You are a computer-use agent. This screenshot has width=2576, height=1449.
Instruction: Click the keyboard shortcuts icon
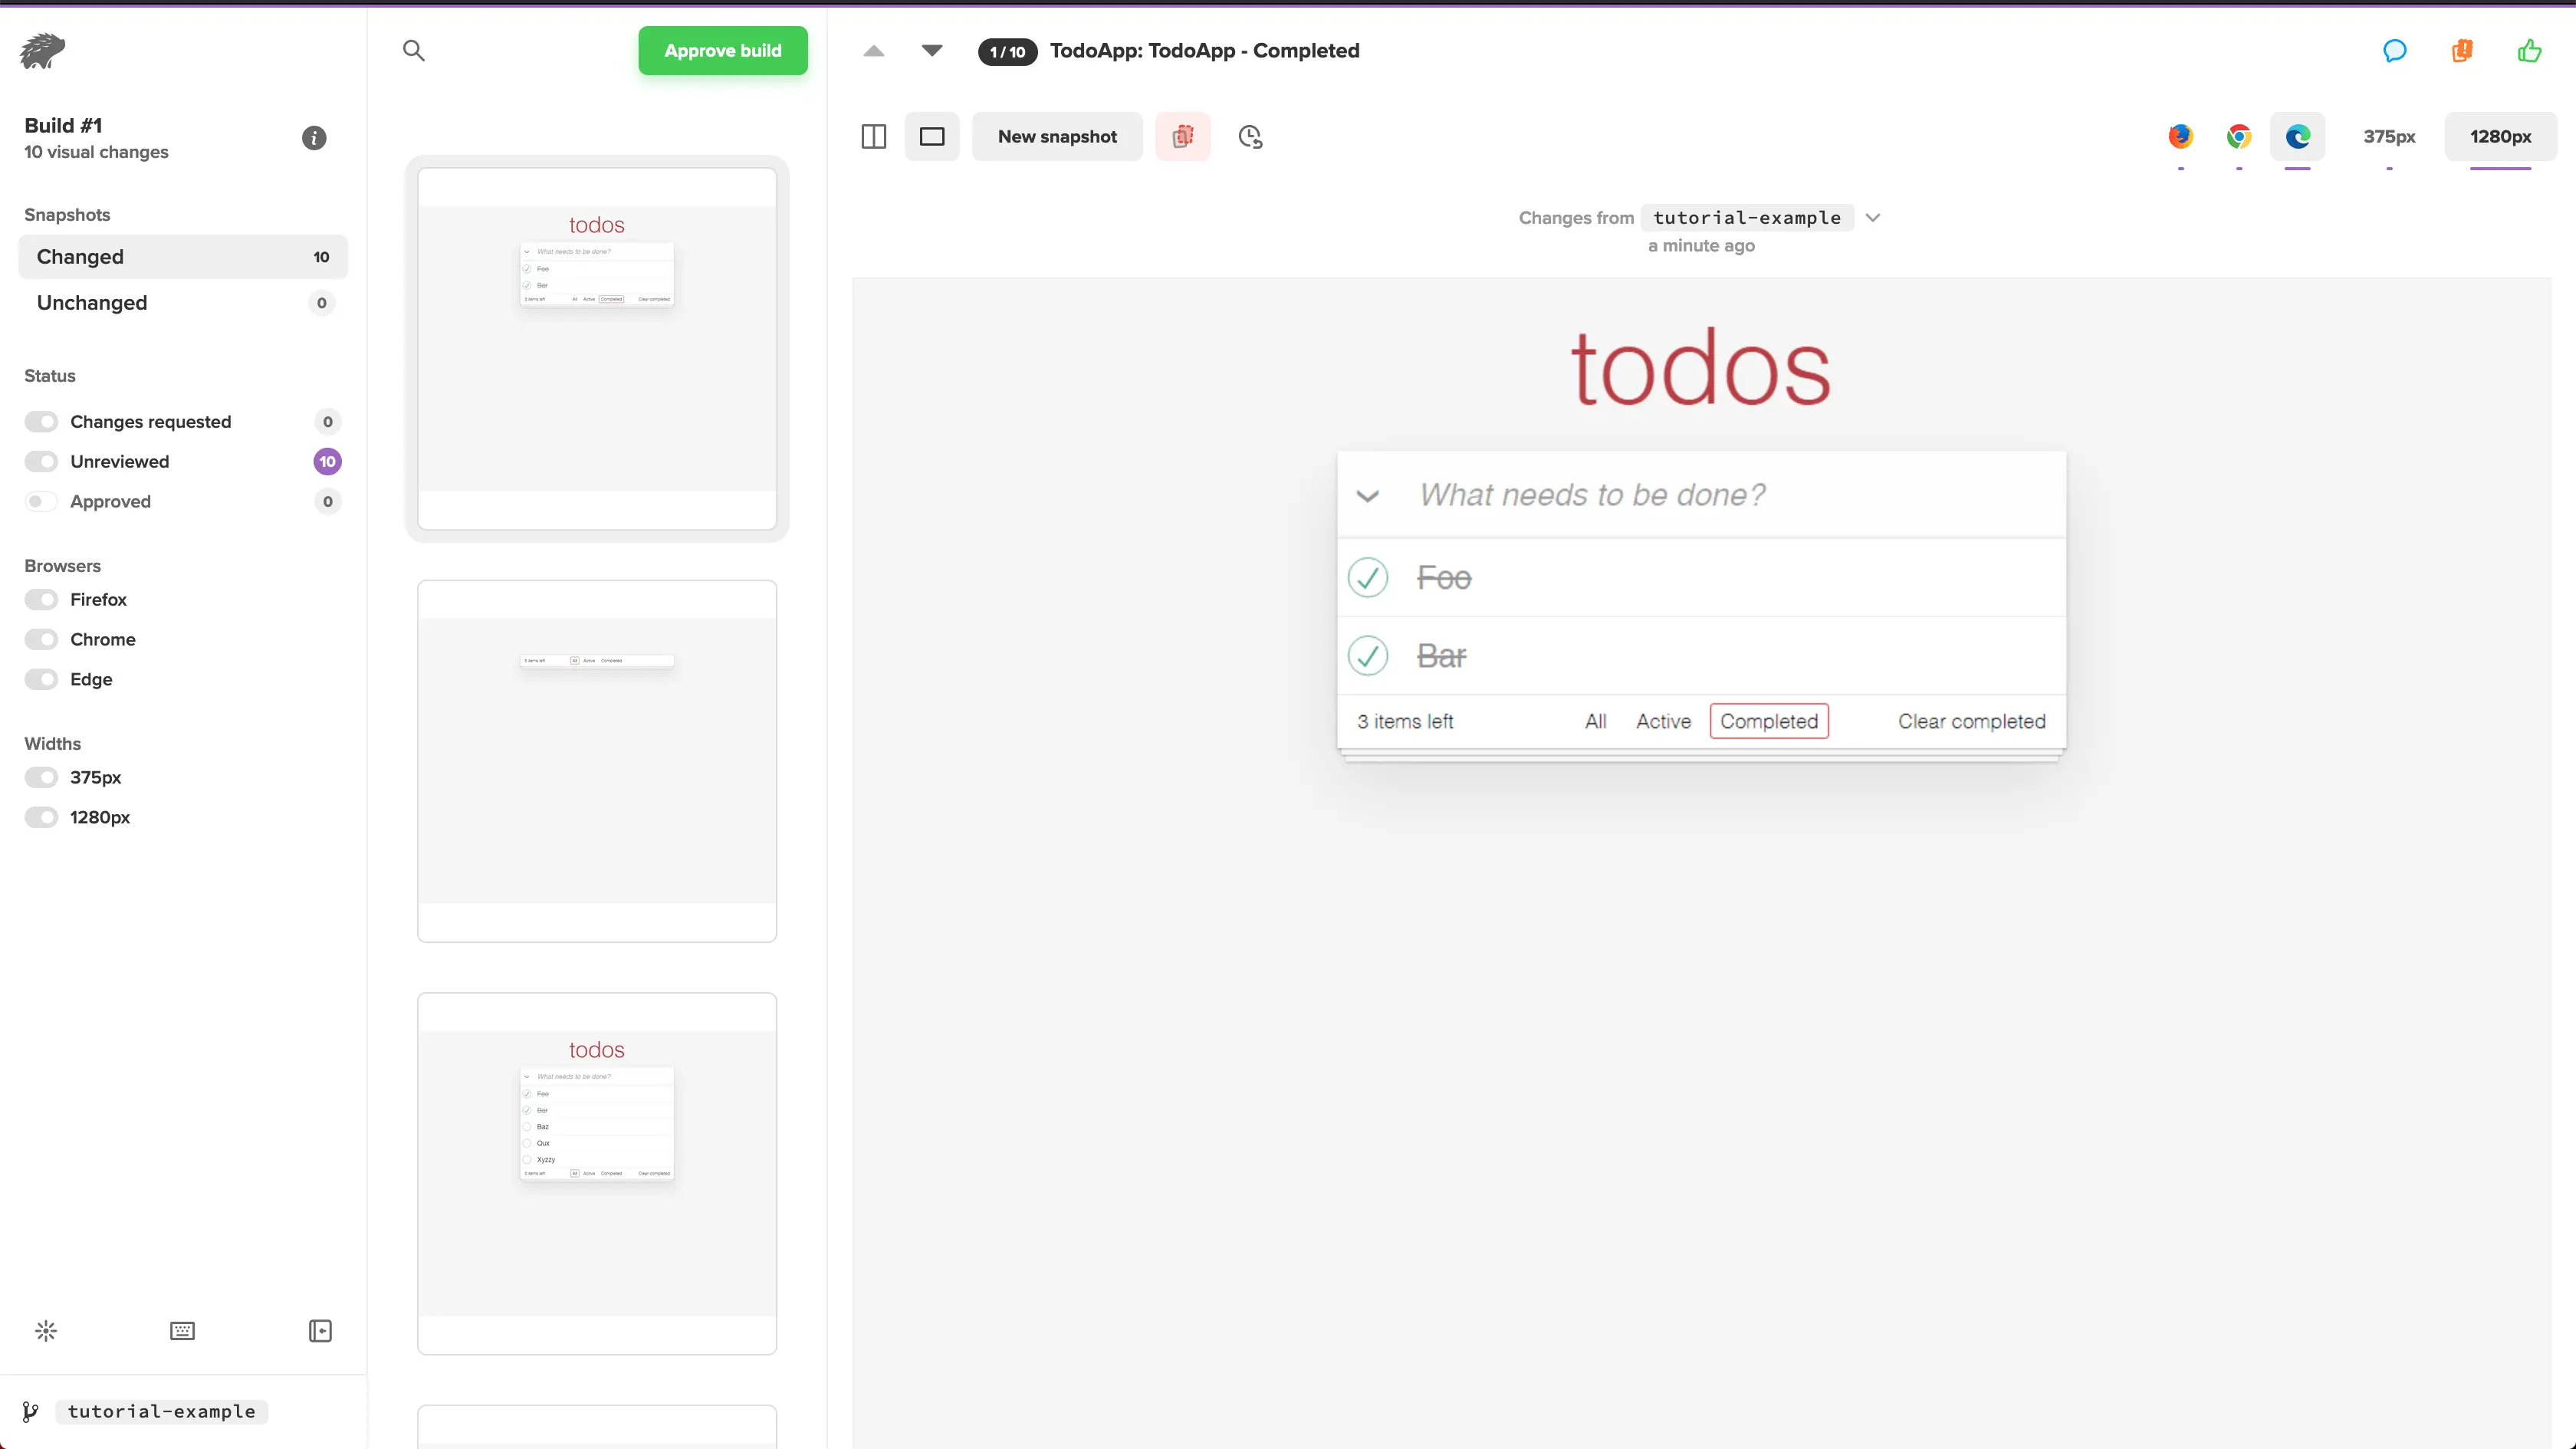click(x=182, y=1331)
